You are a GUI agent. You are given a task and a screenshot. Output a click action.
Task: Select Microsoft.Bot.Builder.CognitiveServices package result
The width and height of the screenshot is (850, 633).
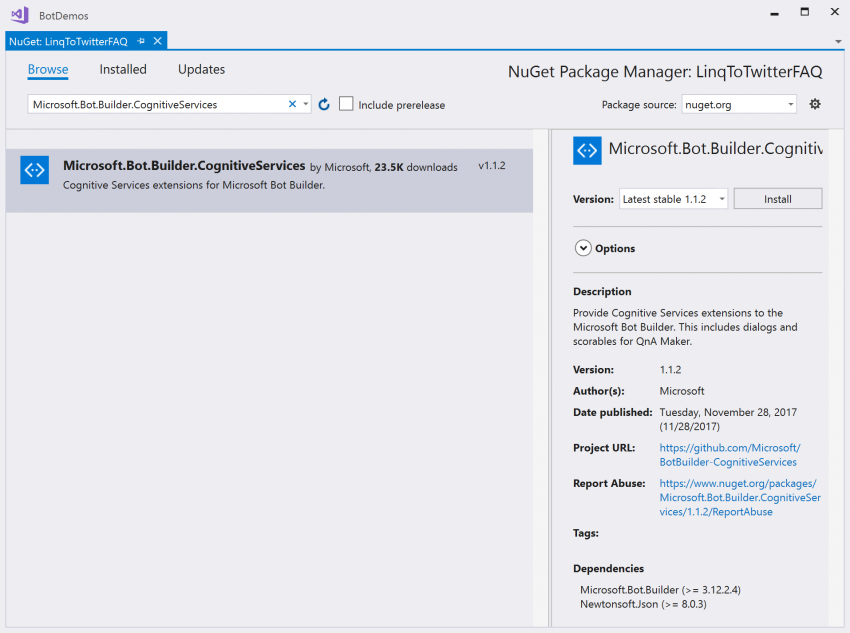tap(269, 180)
